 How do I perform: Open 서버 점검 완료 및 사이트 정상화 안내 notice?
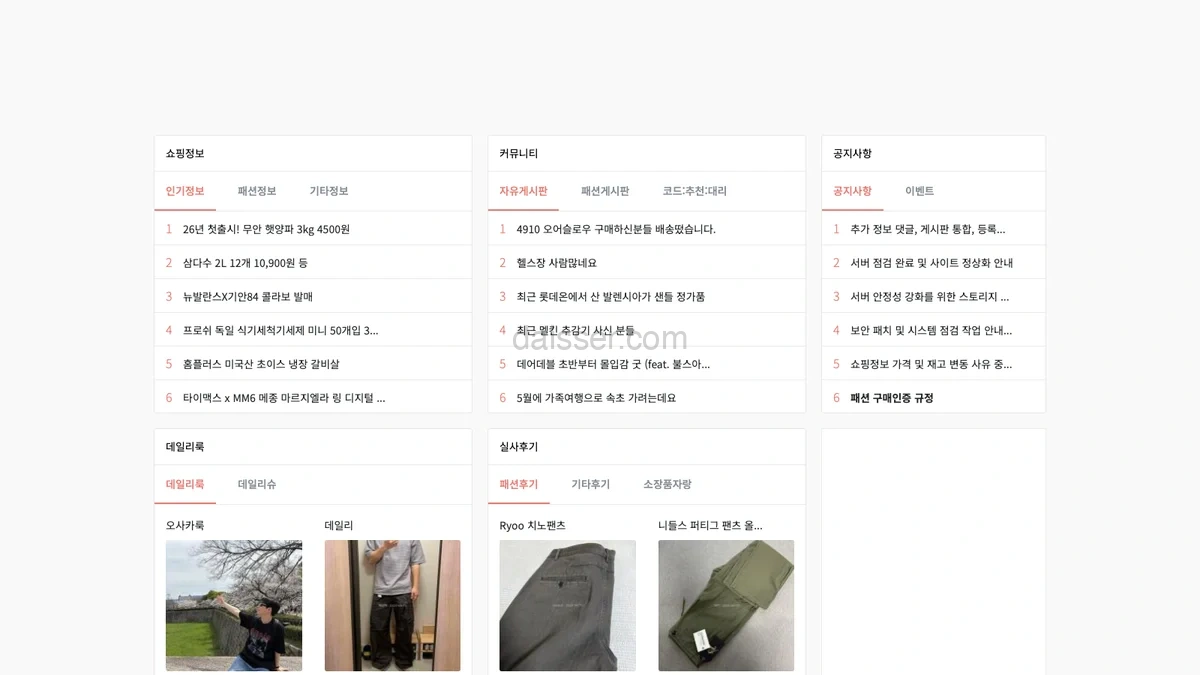coord(933,263)
